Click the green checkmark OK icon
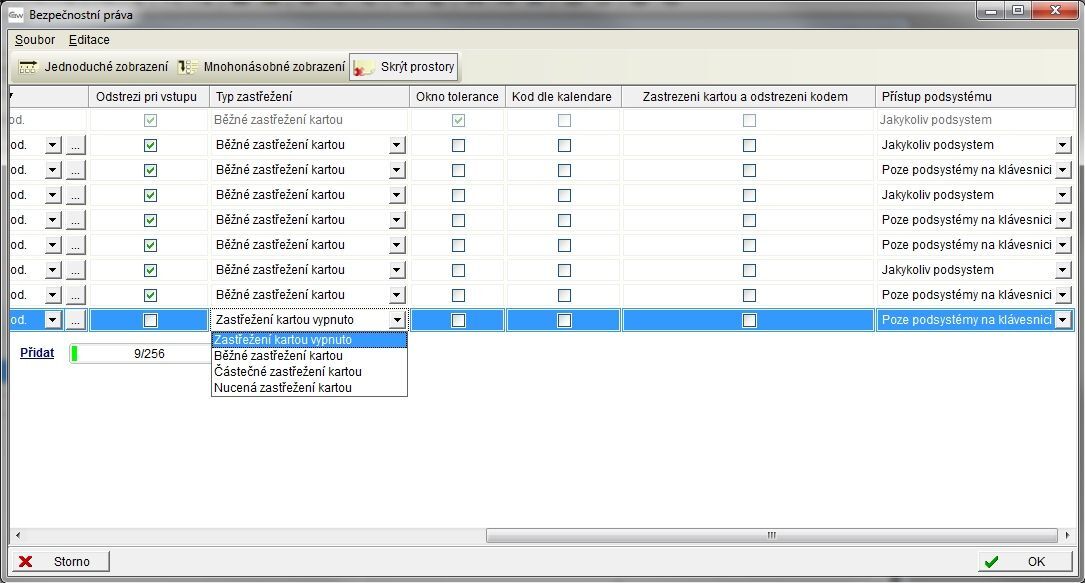 click(x=991, y=562)
